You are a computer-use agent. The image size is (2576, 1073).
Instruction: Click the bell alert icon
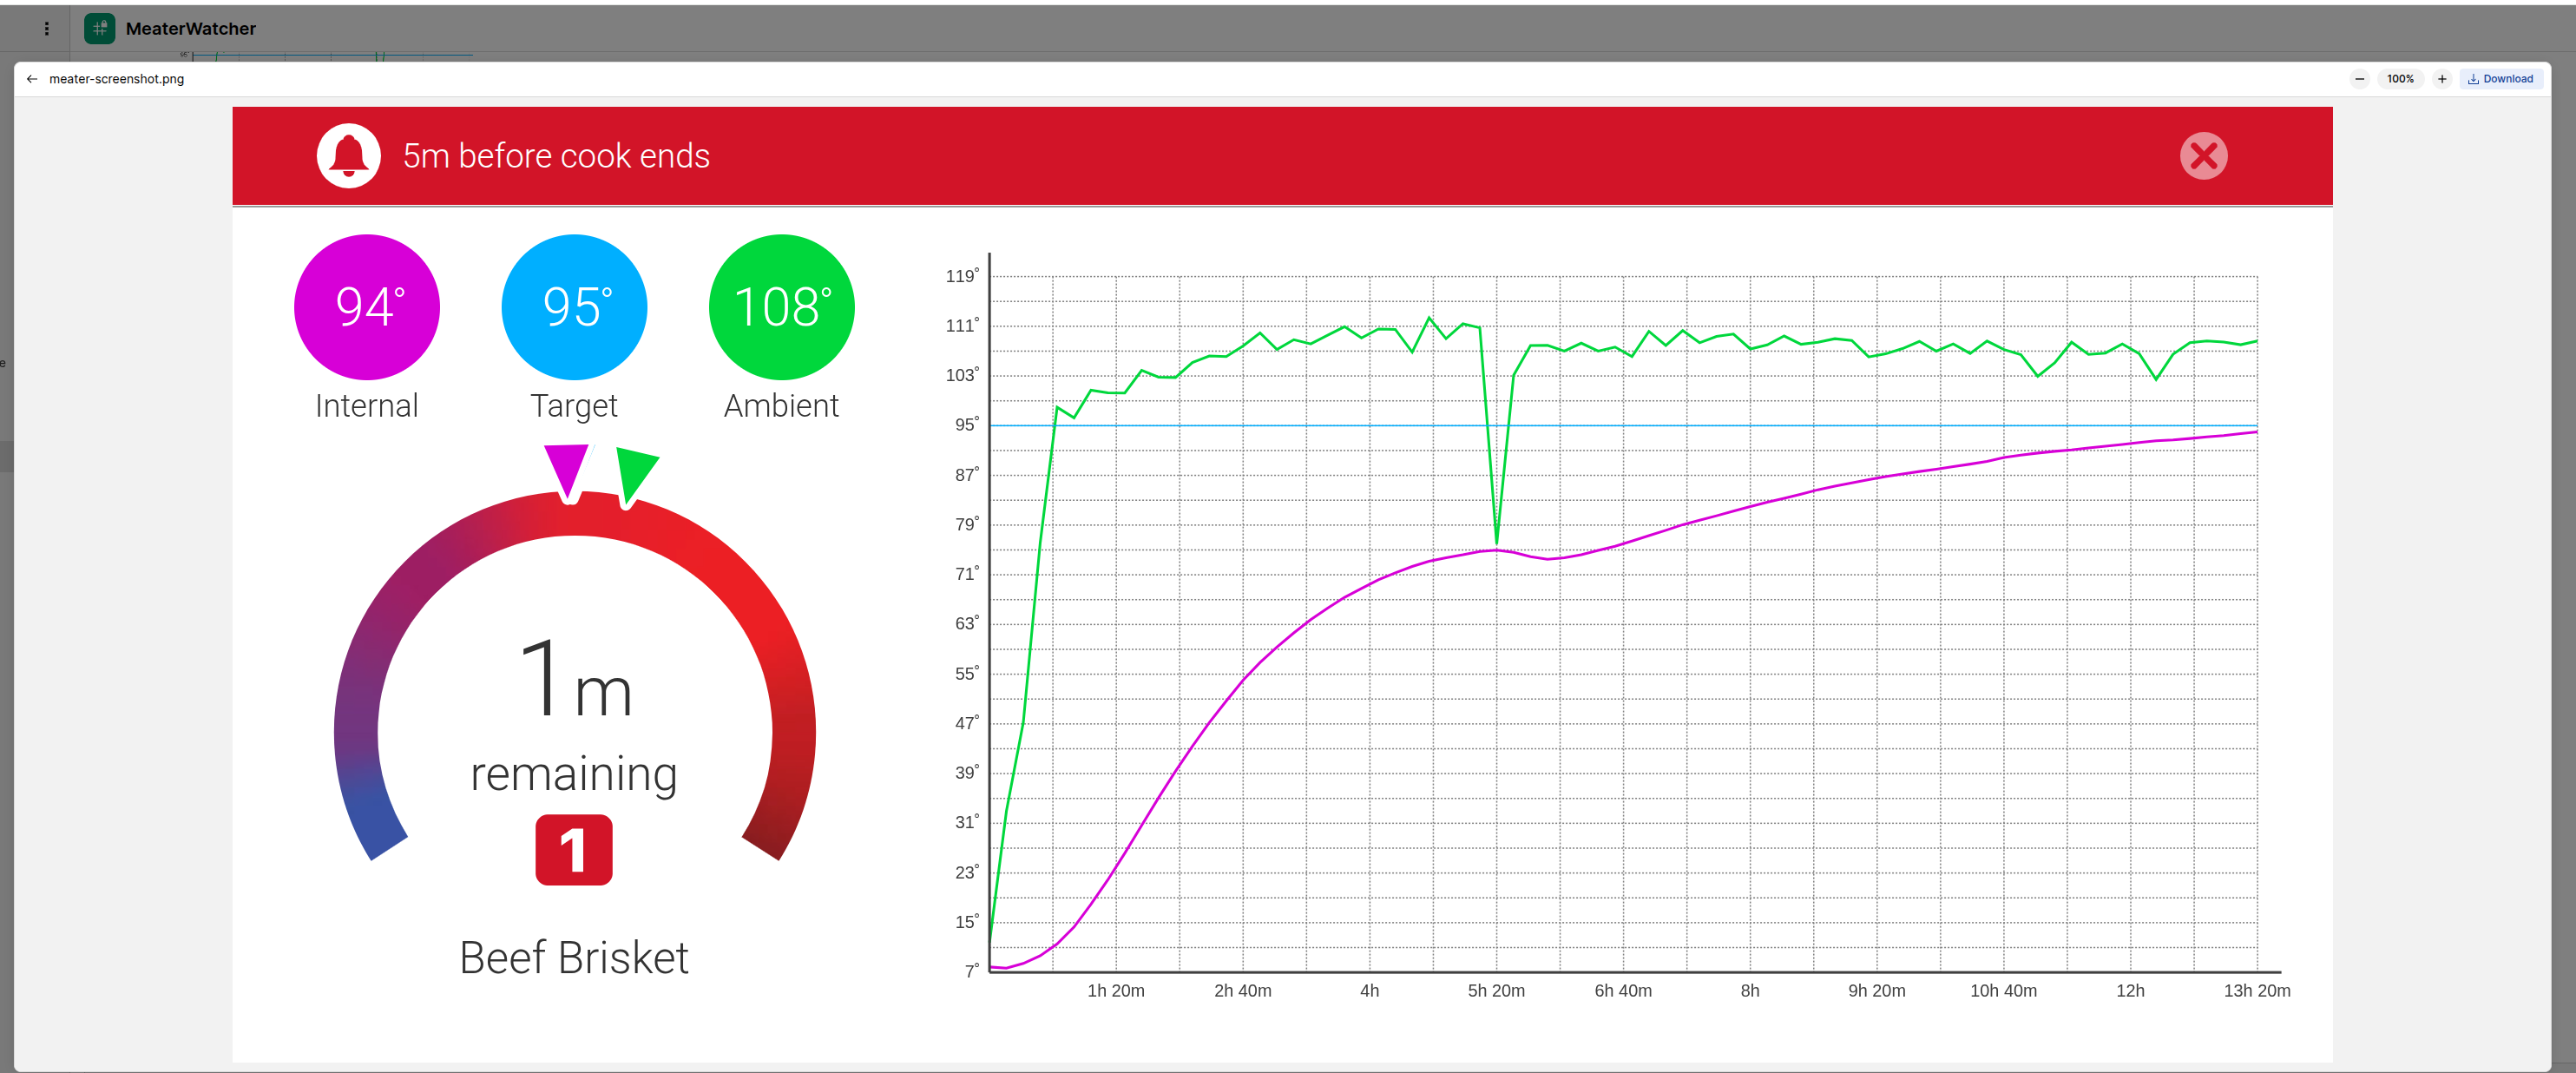pos(348,156)
